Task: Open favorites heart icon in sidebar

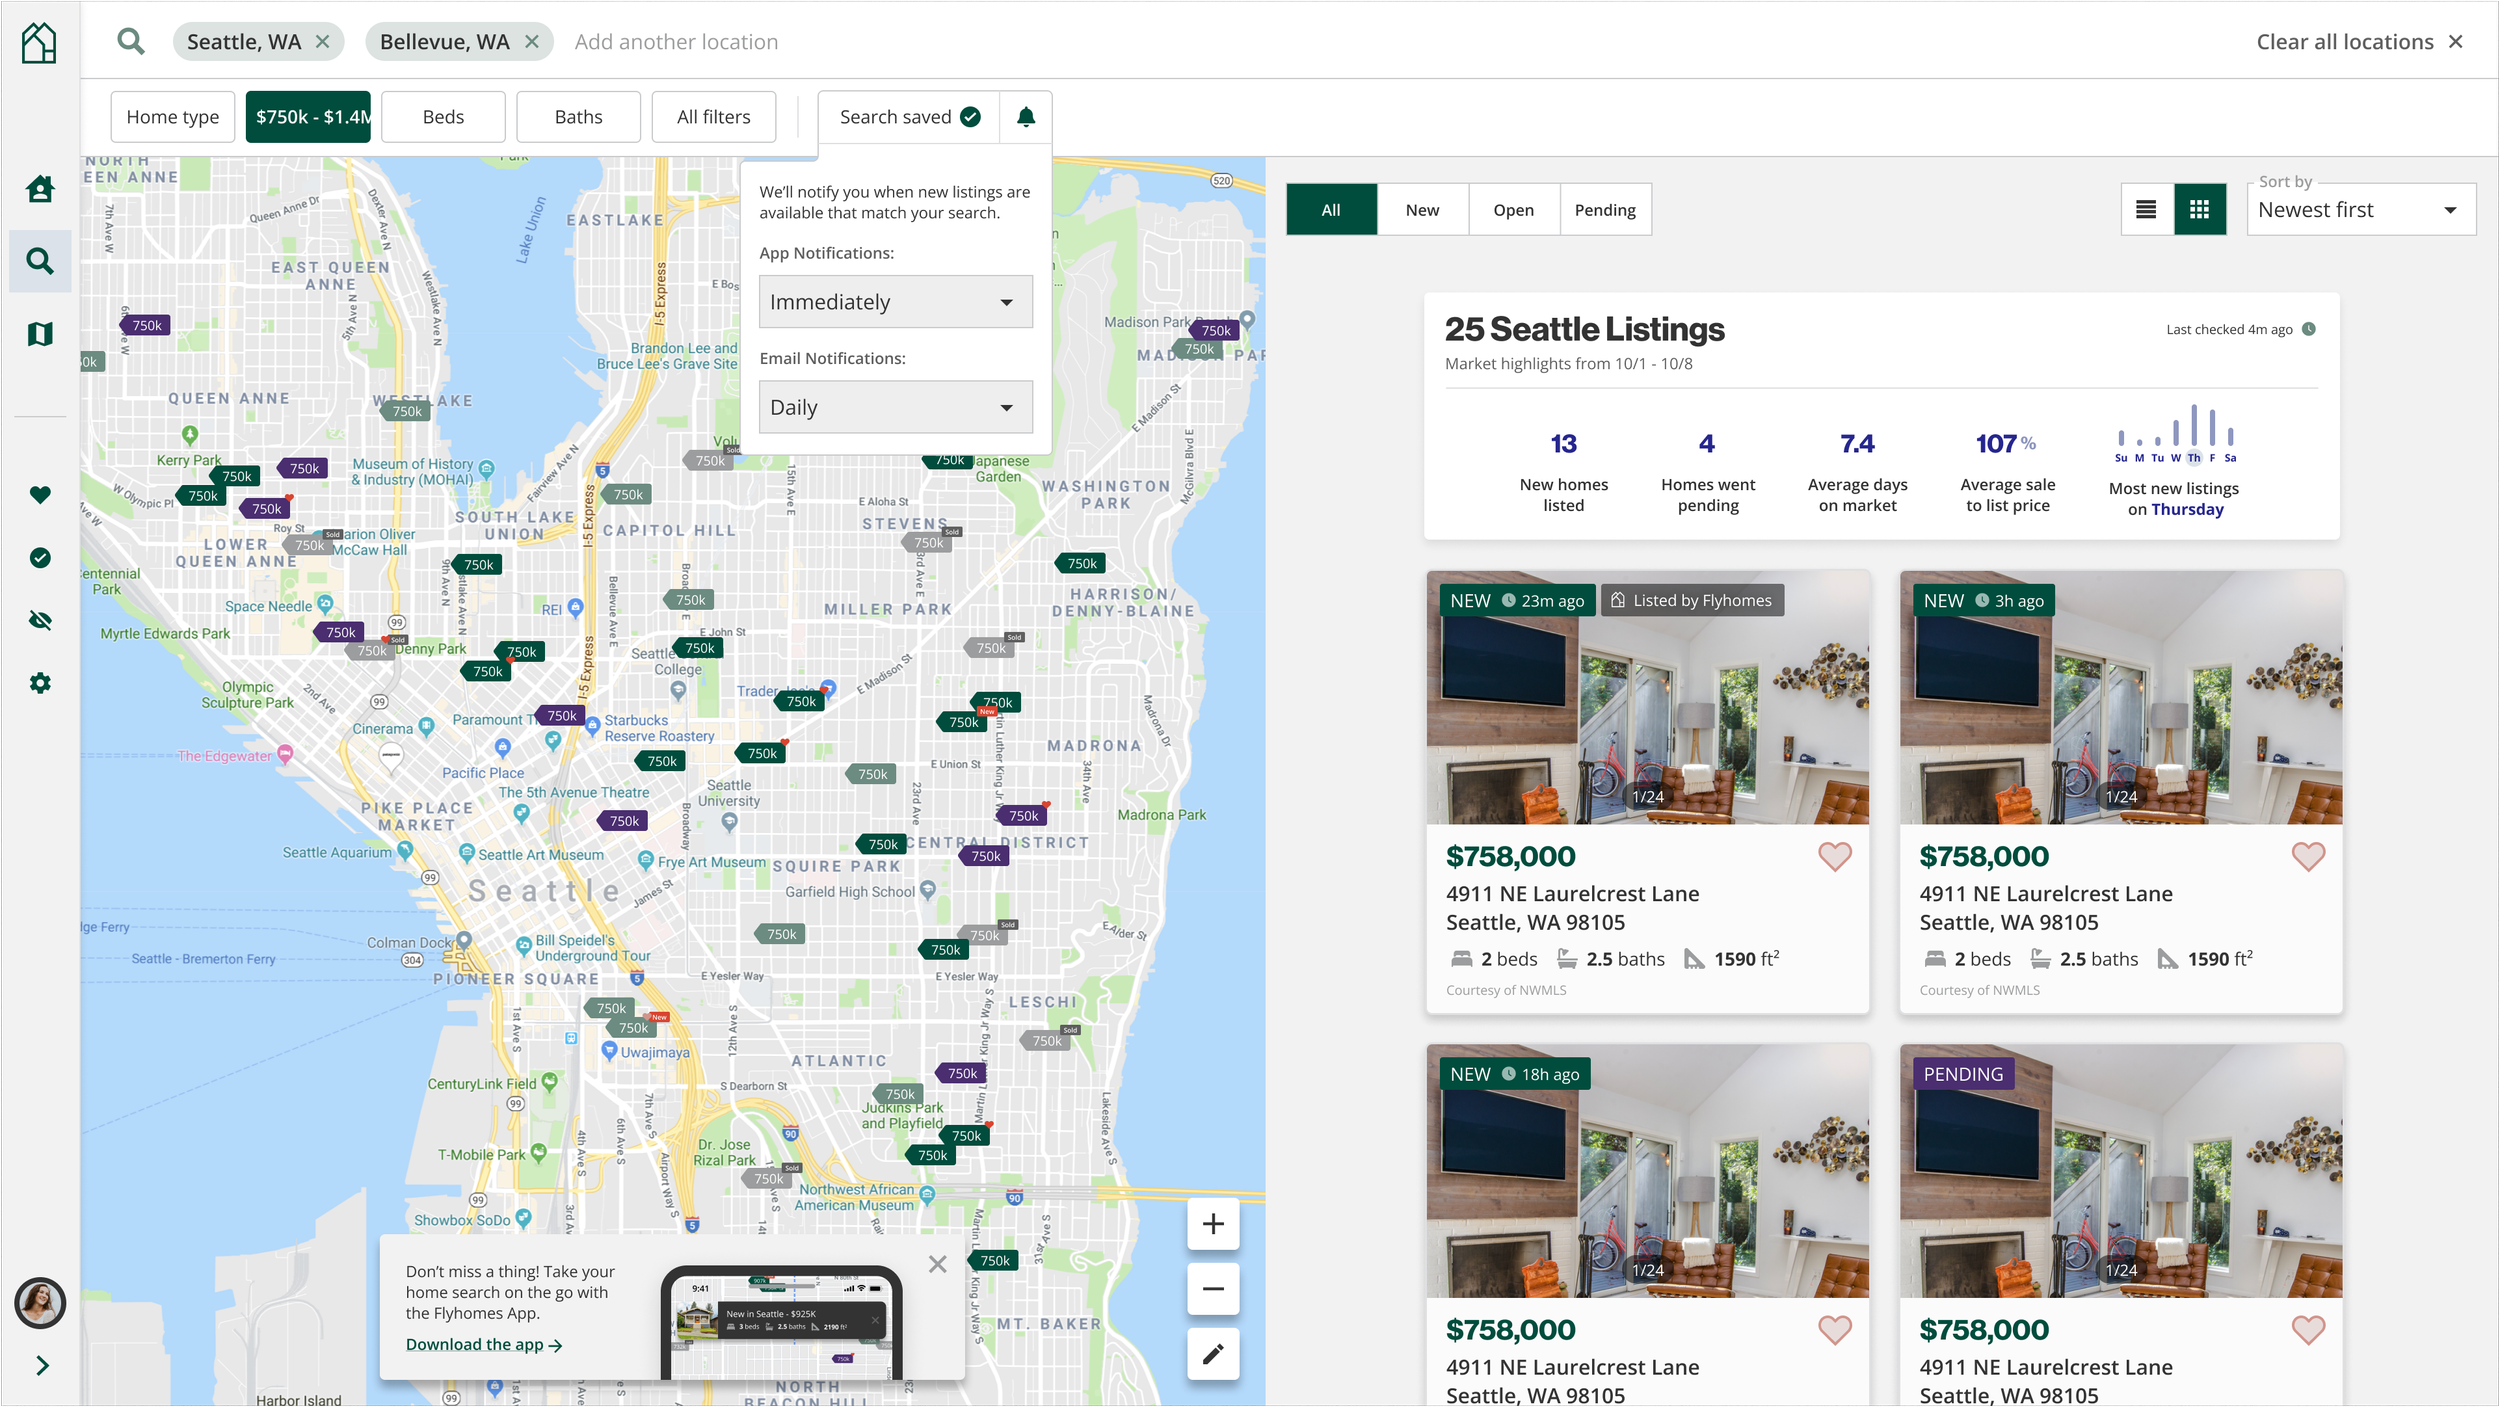Action: (40, 495)
